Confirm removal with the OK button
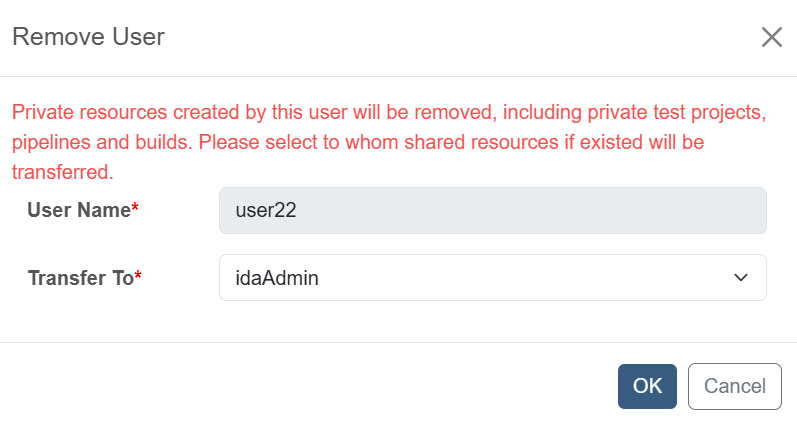Image resolution: width=797 pixels, height=428 pixels. (x=647, y=386)
